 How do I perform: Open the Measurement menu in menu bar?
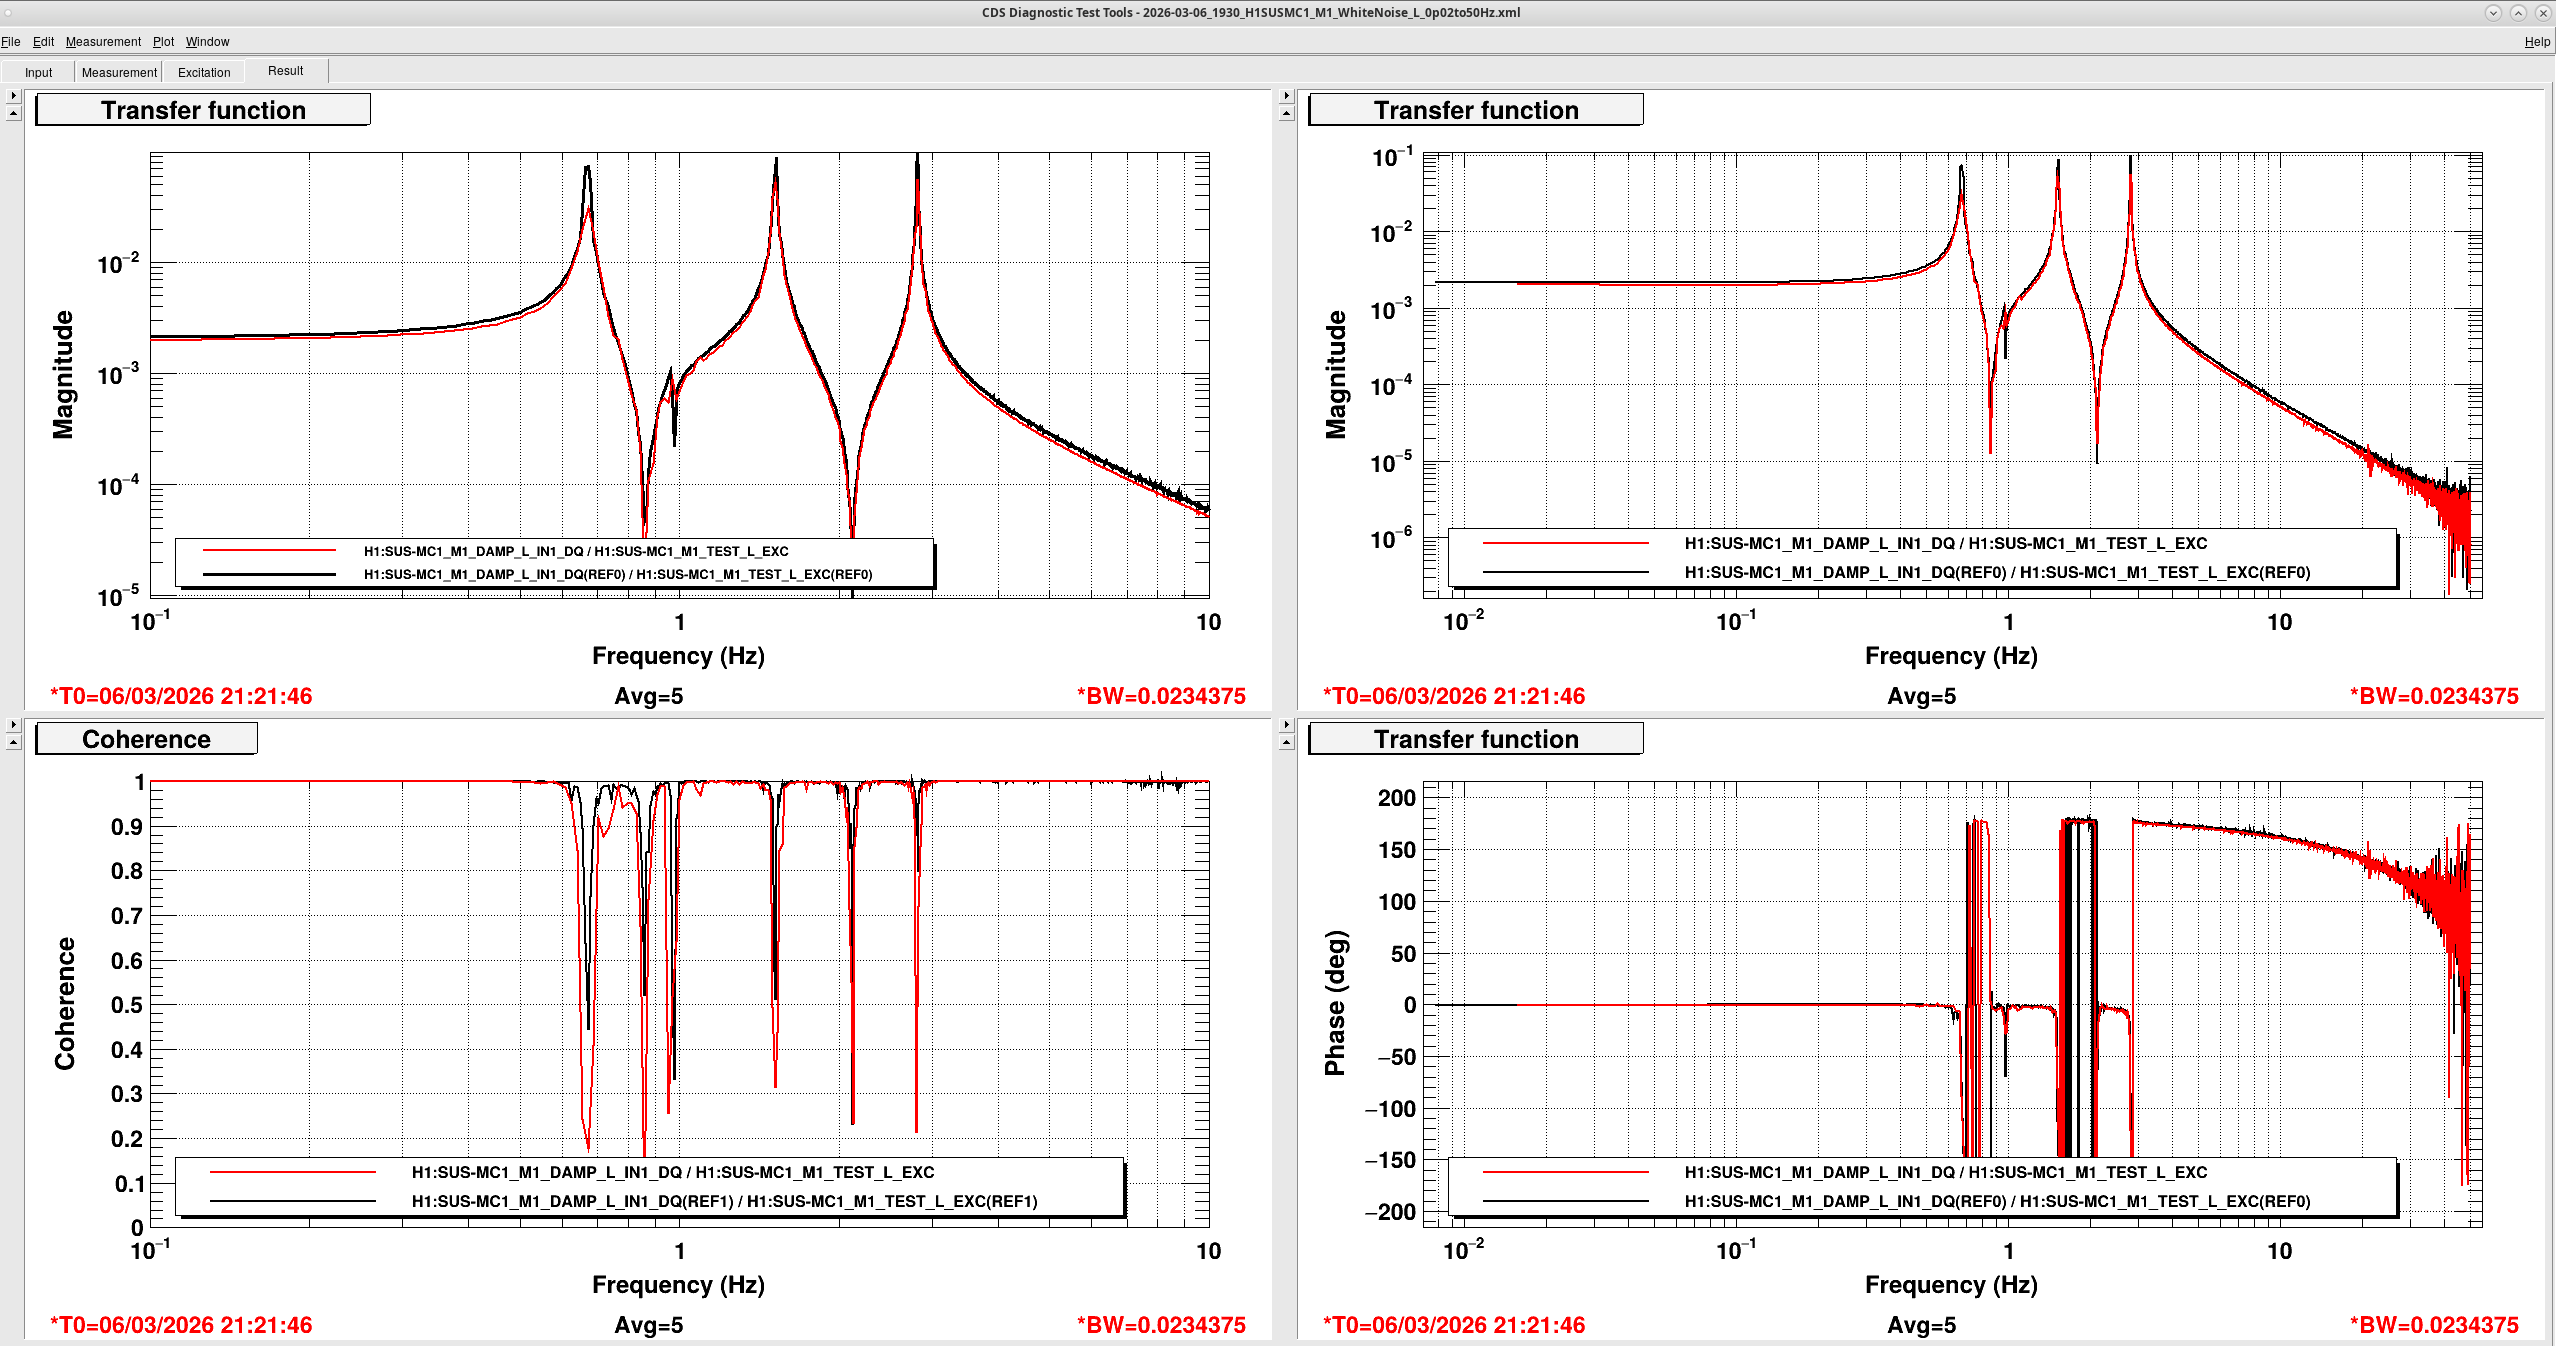click(103, 42)
